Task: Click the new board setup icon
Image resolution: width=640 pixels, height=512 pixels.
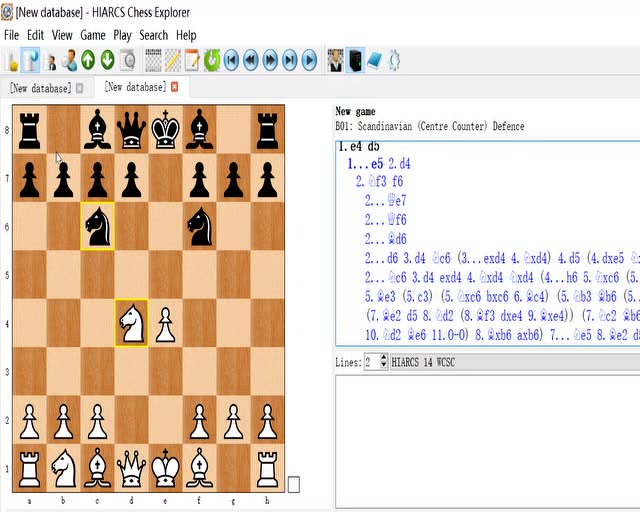Action: click(153, 60)
